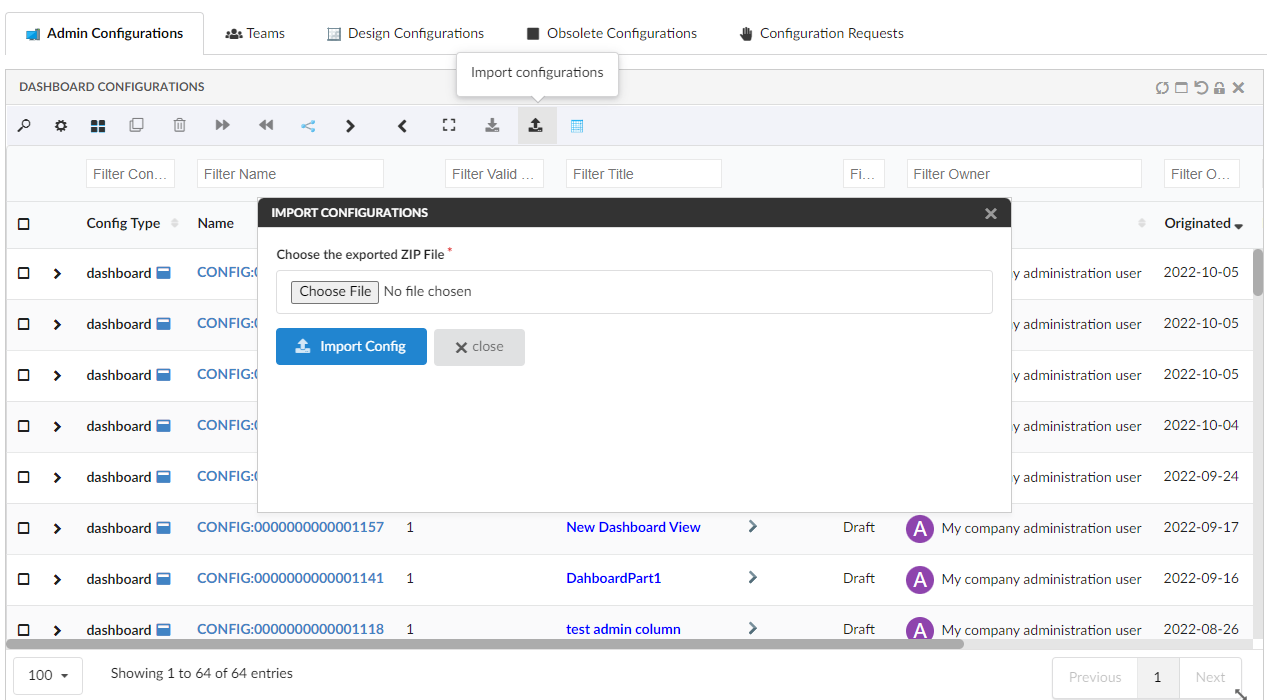This screenshot has width=1267, height=700.
Task: Click the blue share icon in toolbar
Action: pos(308,126)
